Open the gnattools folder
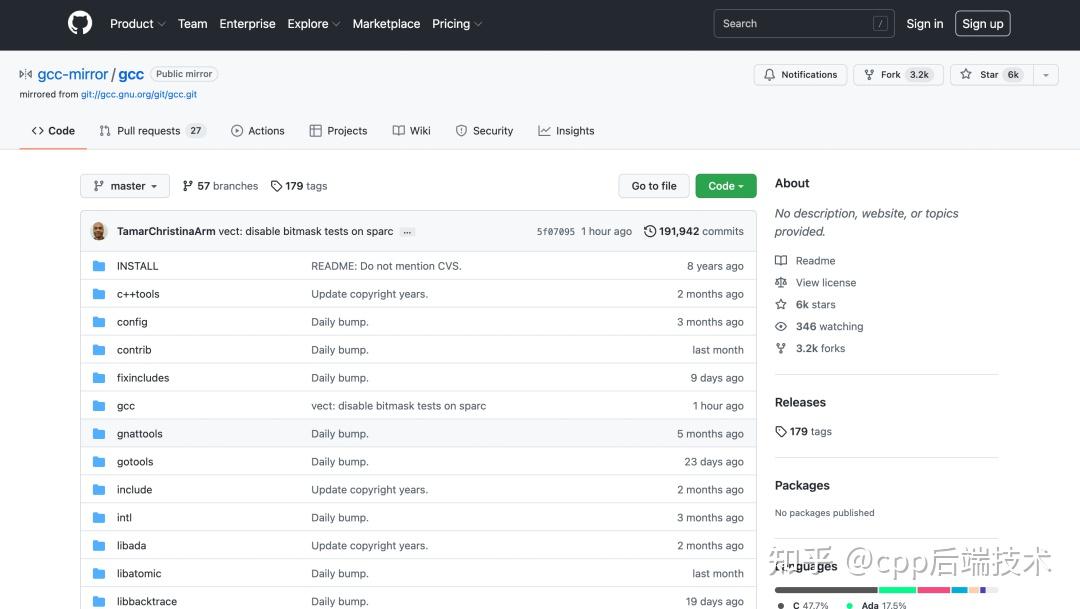This screenshot has width=1080, height=609. click(x=139, y=434)
